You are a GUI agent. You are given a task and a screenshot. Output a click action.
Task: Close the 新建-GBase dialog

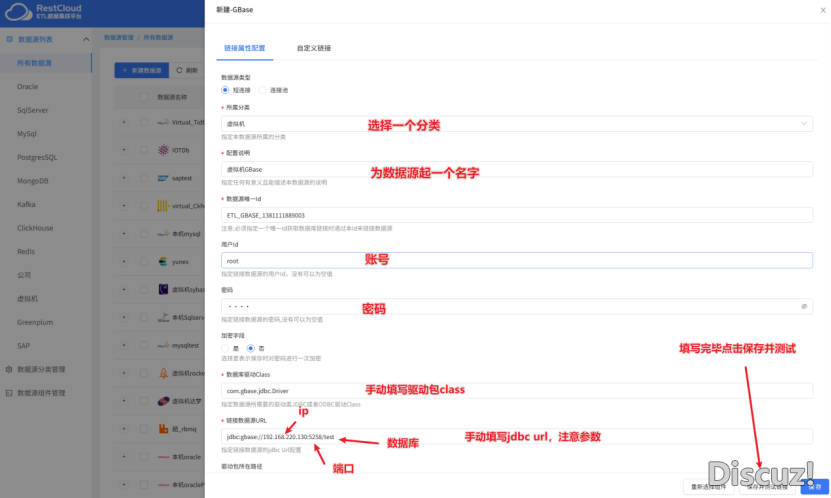823,10
